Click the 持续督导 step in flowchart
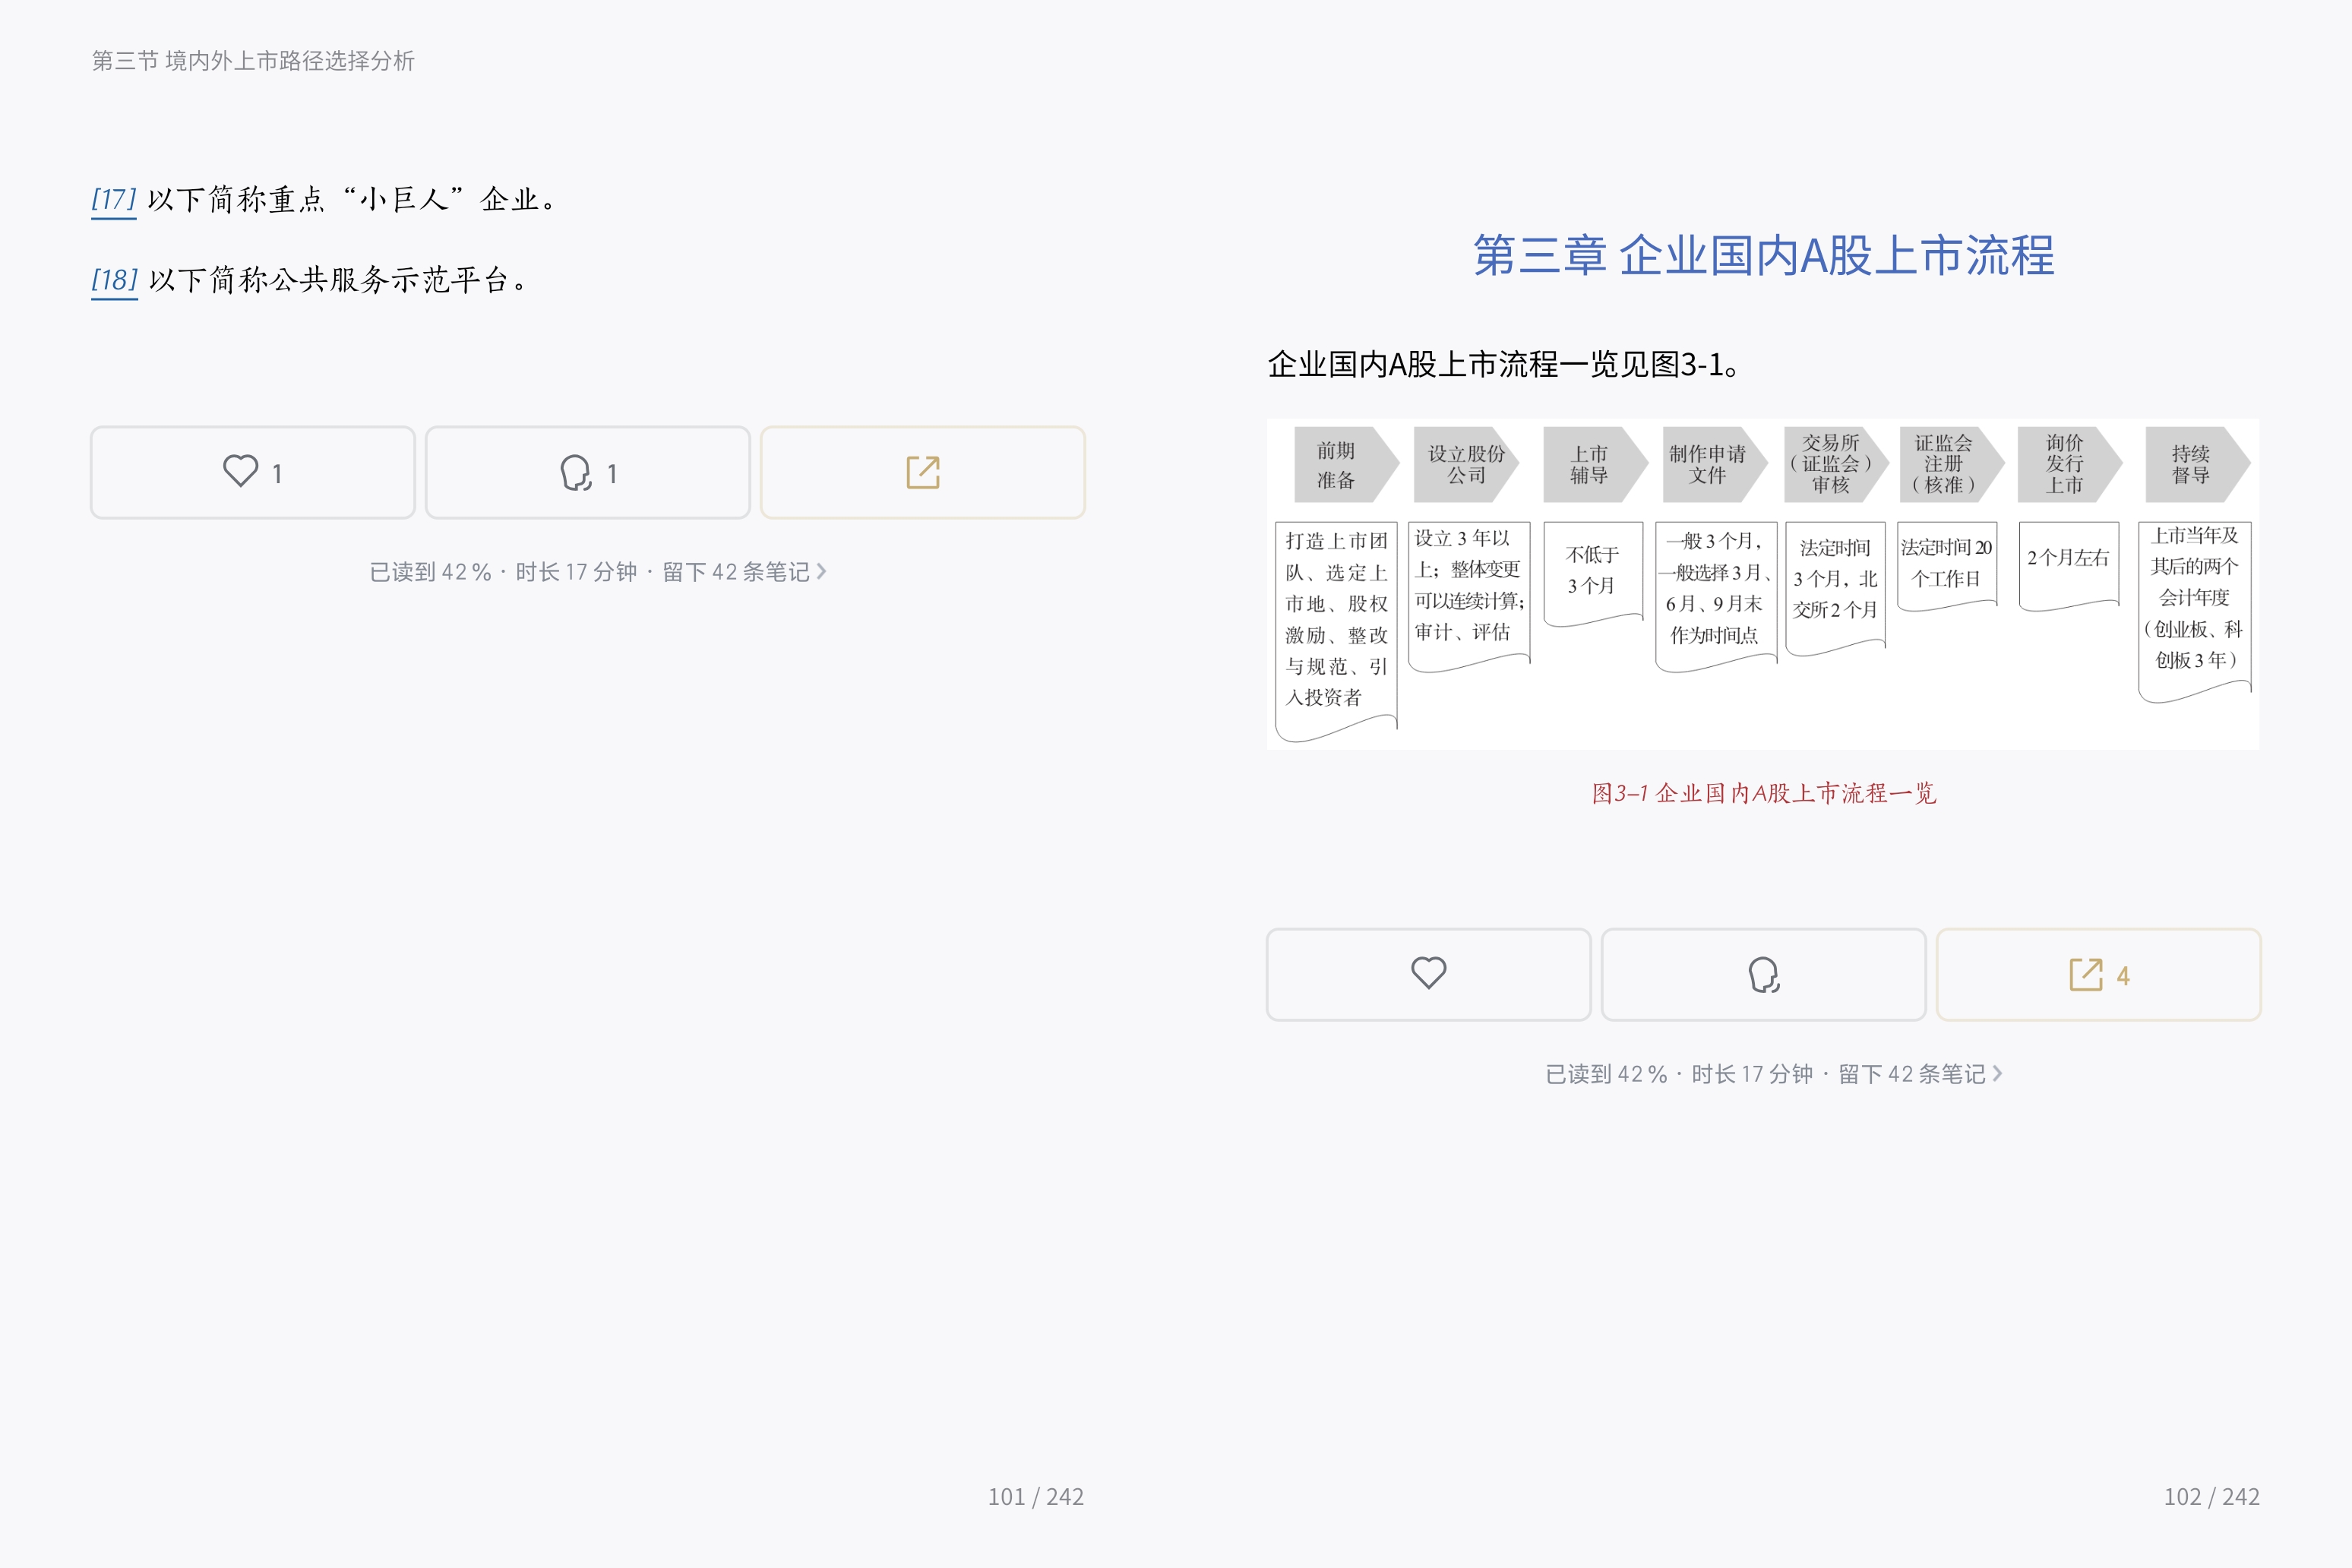Screen dimensions: 2352x1568 (x=2190, y=465)
